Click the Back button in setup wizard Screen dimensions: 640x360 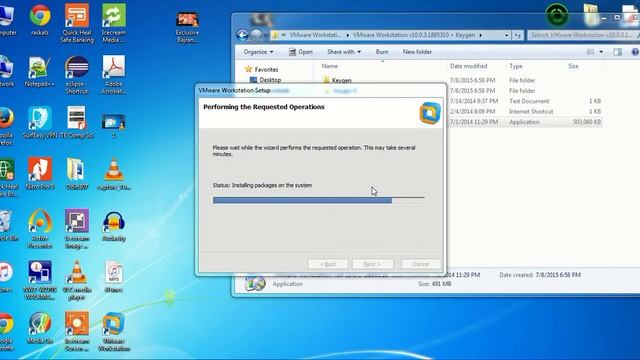point(328,264)
